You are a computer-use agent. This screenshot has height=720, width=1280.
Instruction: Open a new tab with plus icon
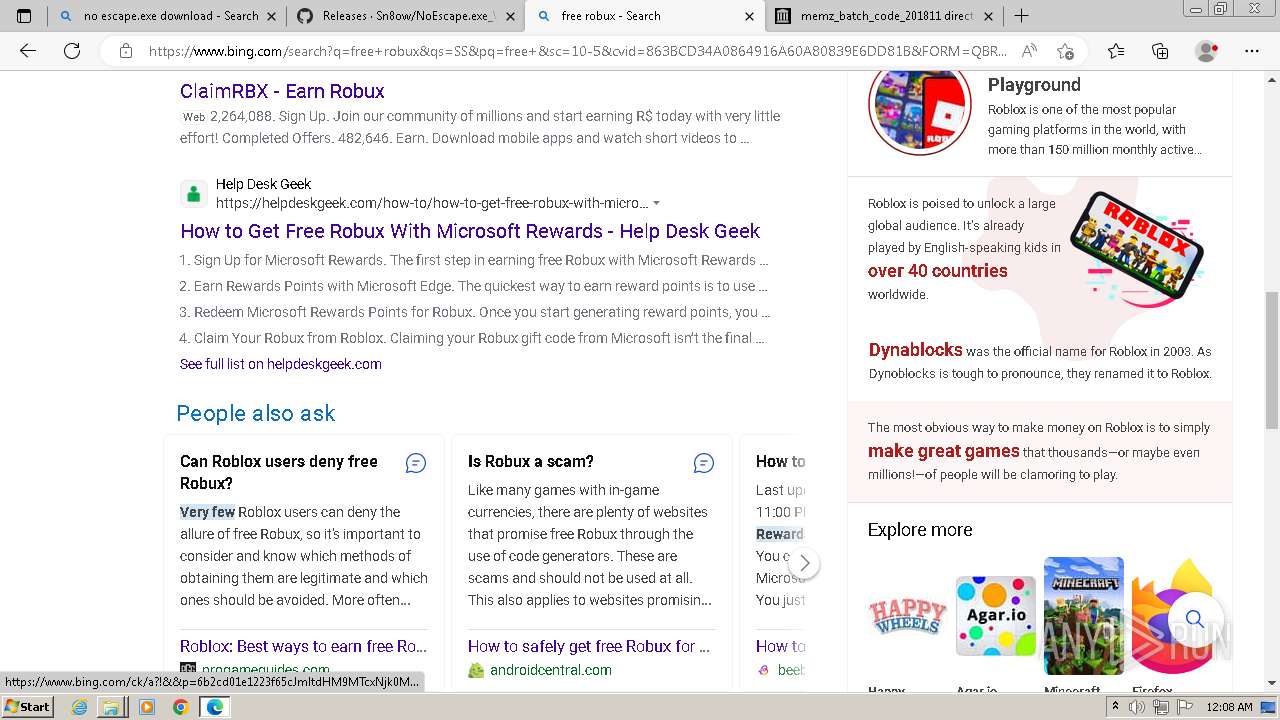click(1021, 16)
